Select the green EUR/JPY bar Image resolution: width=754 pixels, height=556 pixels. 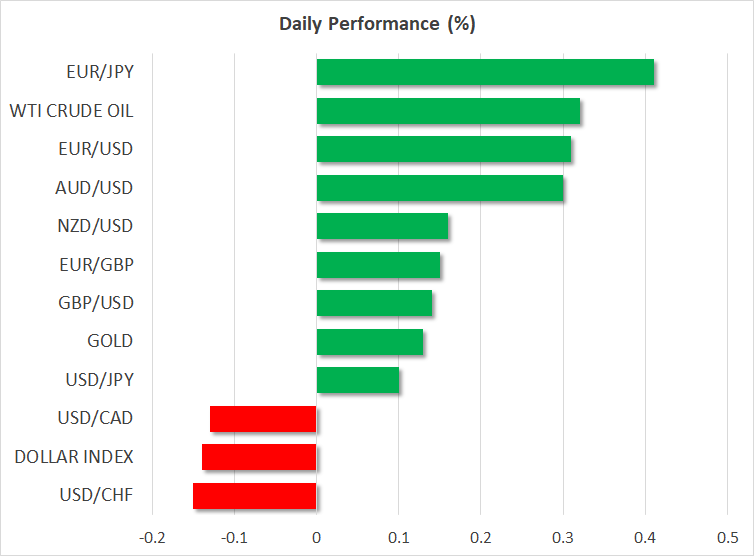click(x=485, y=72)
